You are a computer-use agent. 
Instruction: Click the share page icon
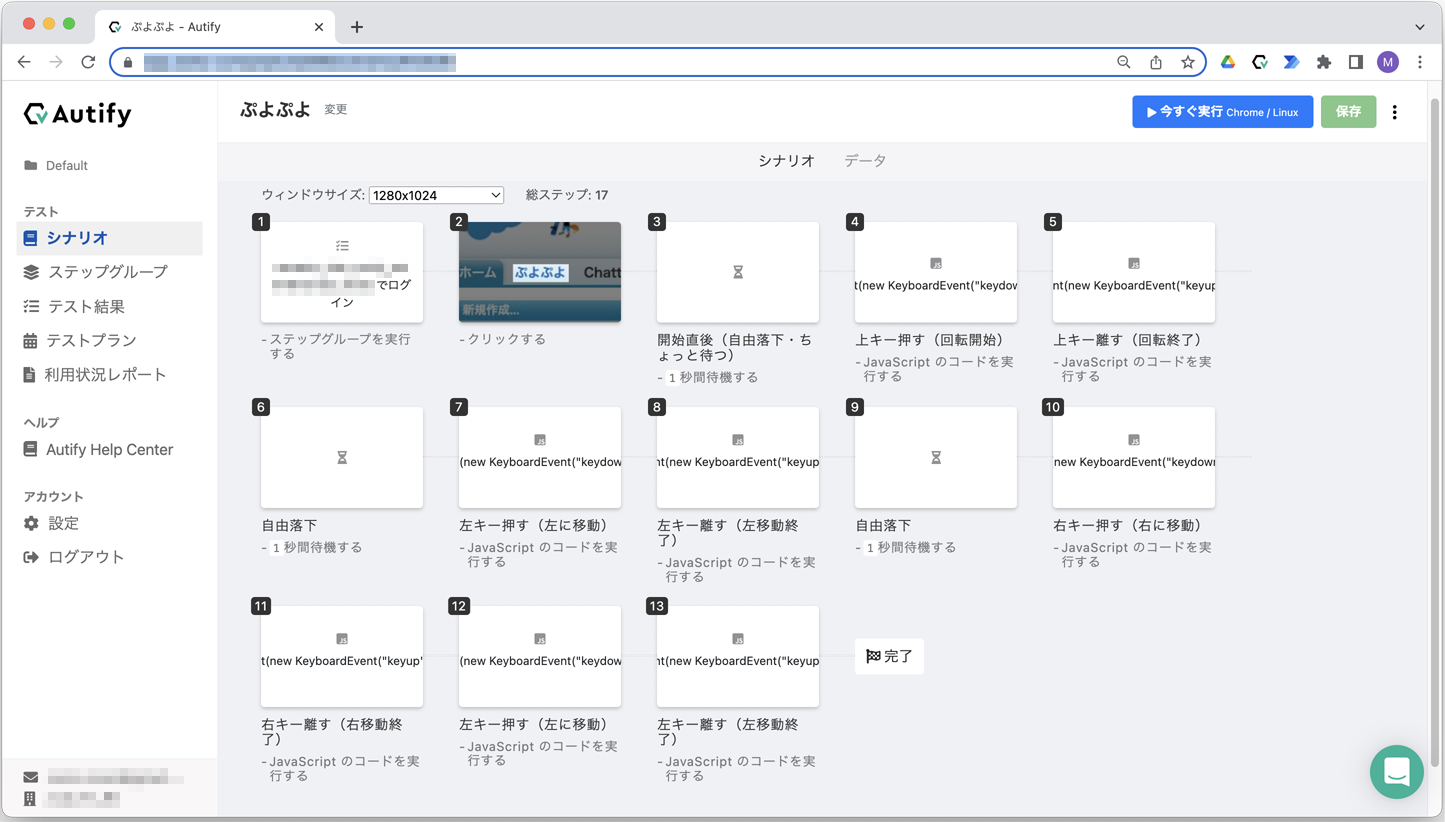[x=1156, y=62]
